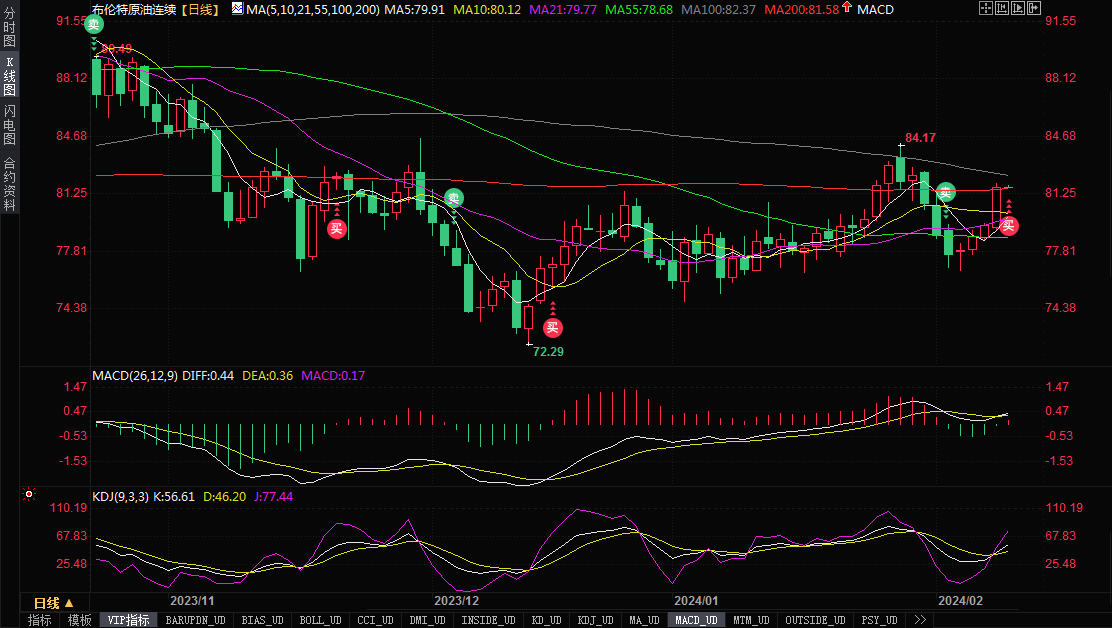Click the red 买 buy signal near 72.29 low
This screenshot has height=628, width=1112.
552,327
